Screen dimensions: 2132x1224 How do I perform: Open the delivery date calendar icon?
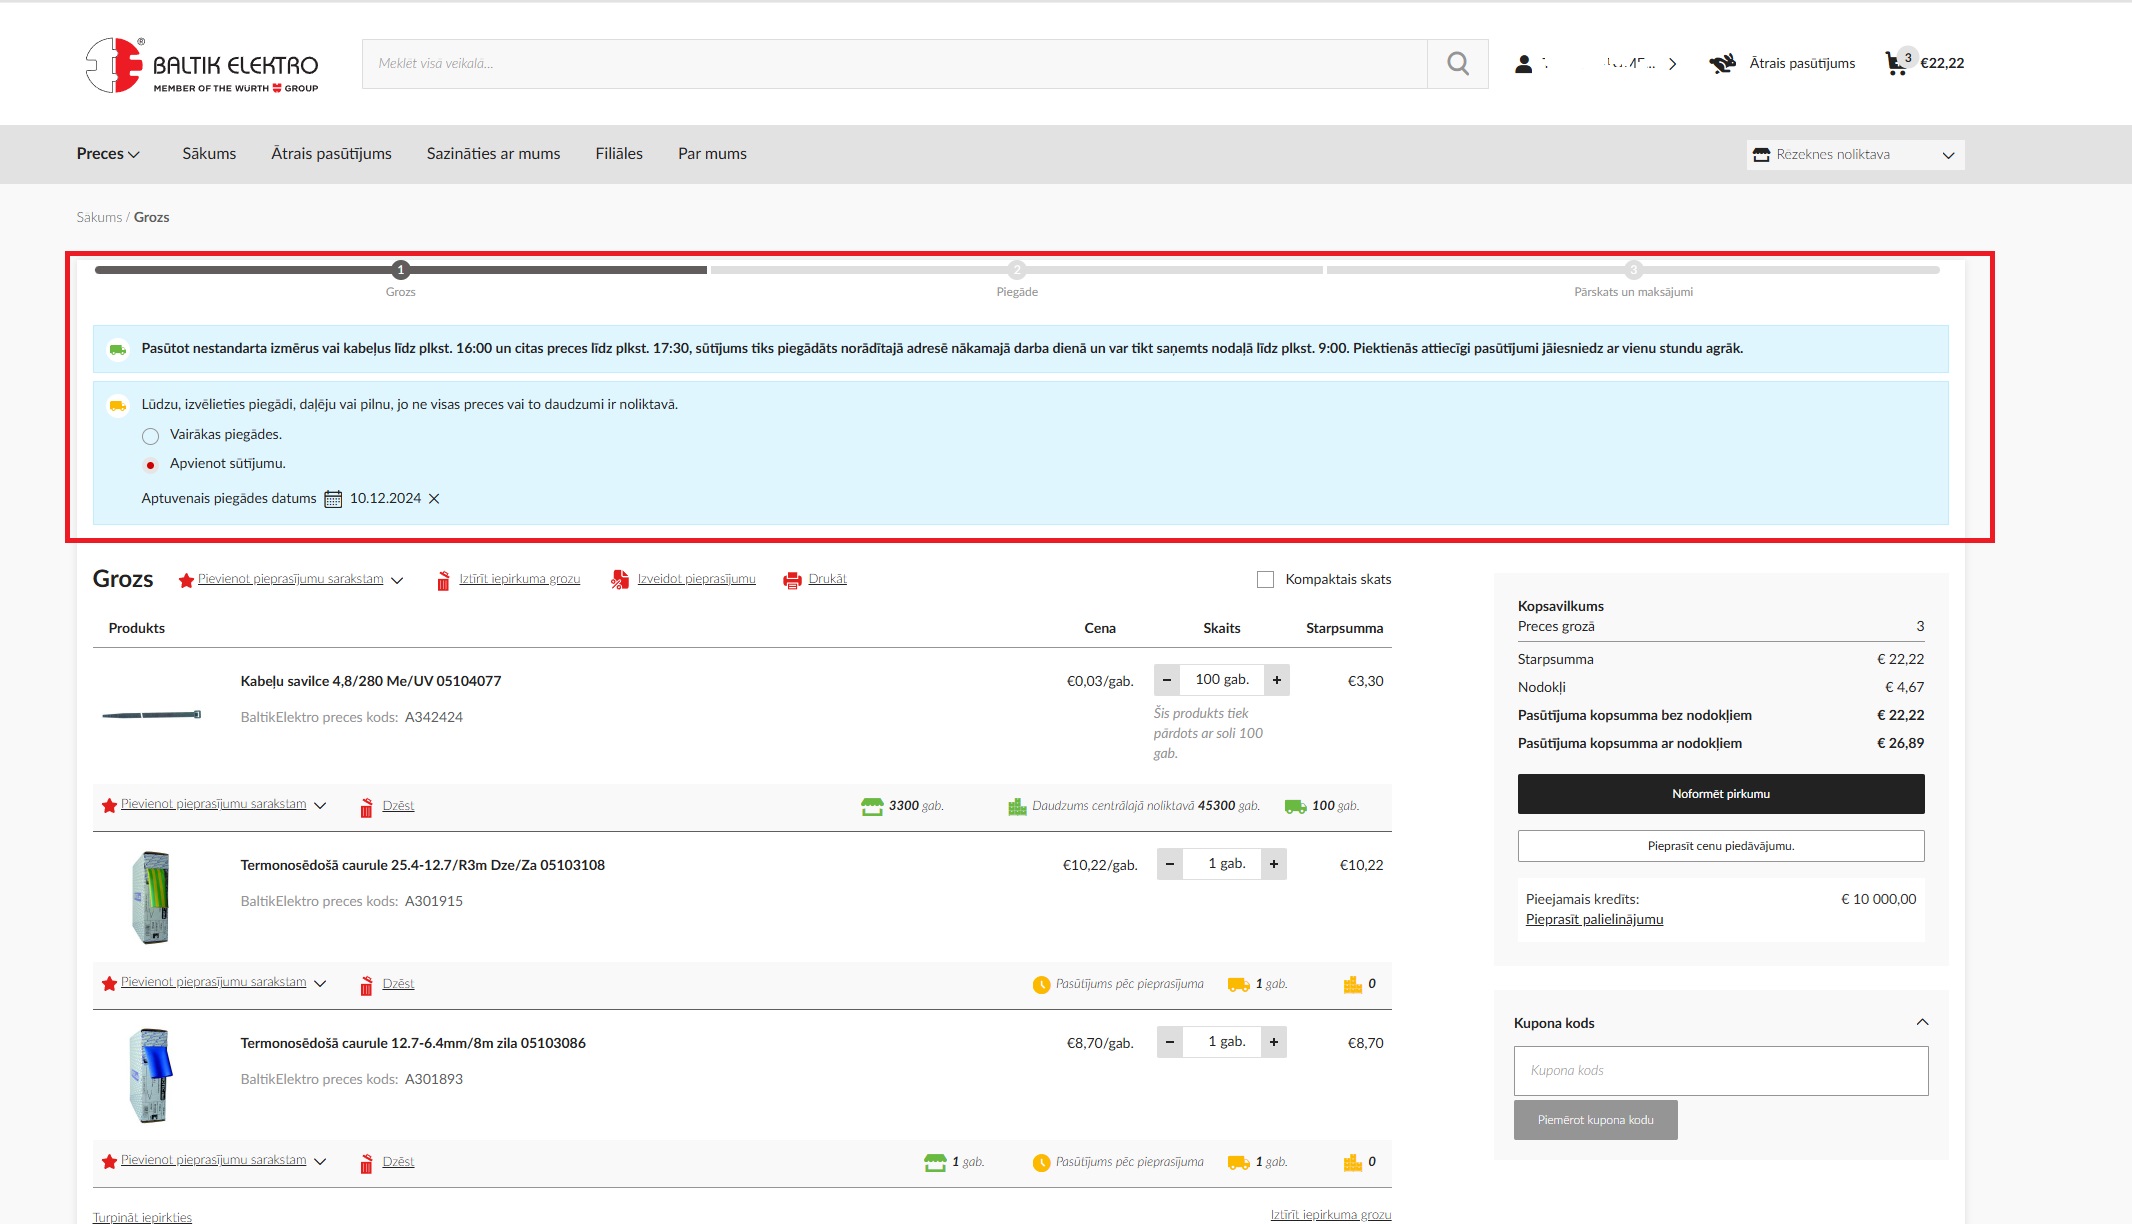click(333, 499)
